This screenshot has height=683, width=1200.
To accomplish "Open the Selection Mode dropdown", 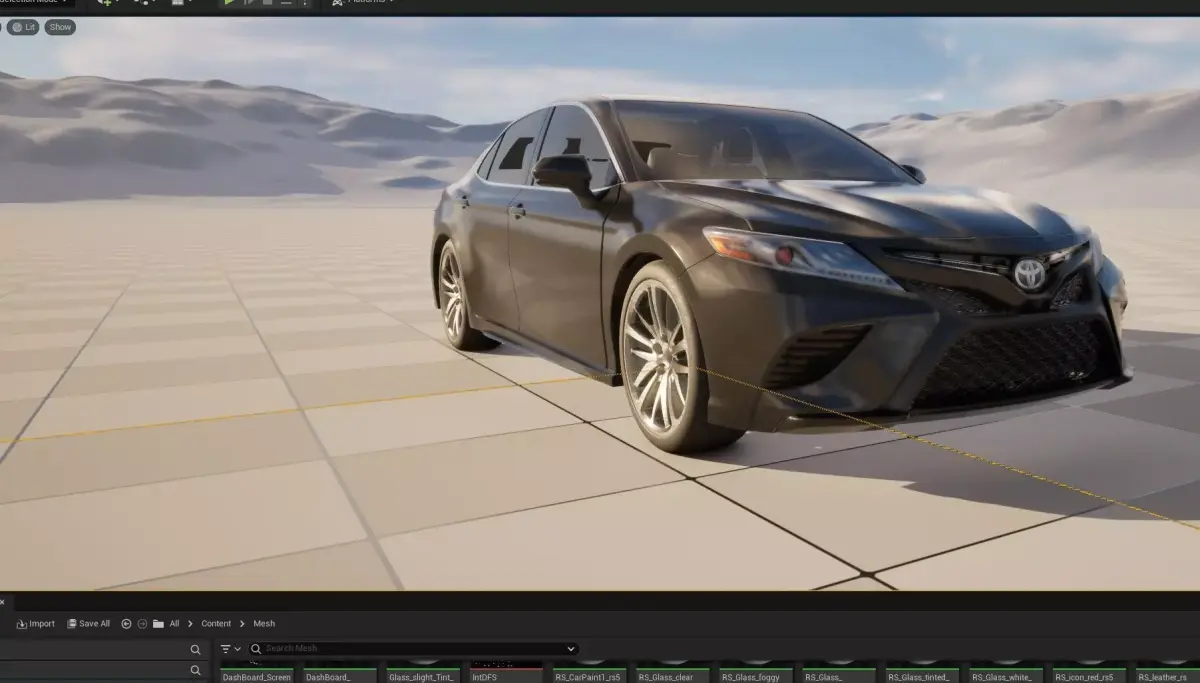I will click(x=36, y=3).
